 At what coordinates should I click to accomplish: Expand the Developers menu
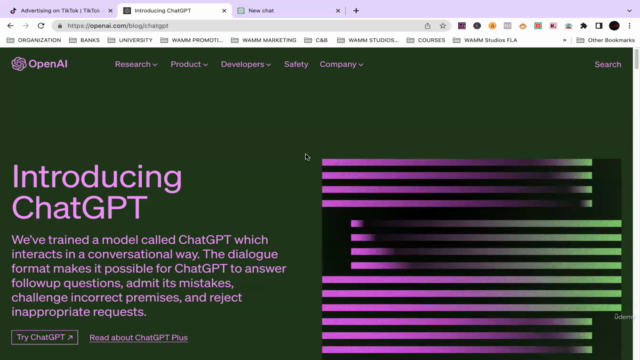[246, 64]
